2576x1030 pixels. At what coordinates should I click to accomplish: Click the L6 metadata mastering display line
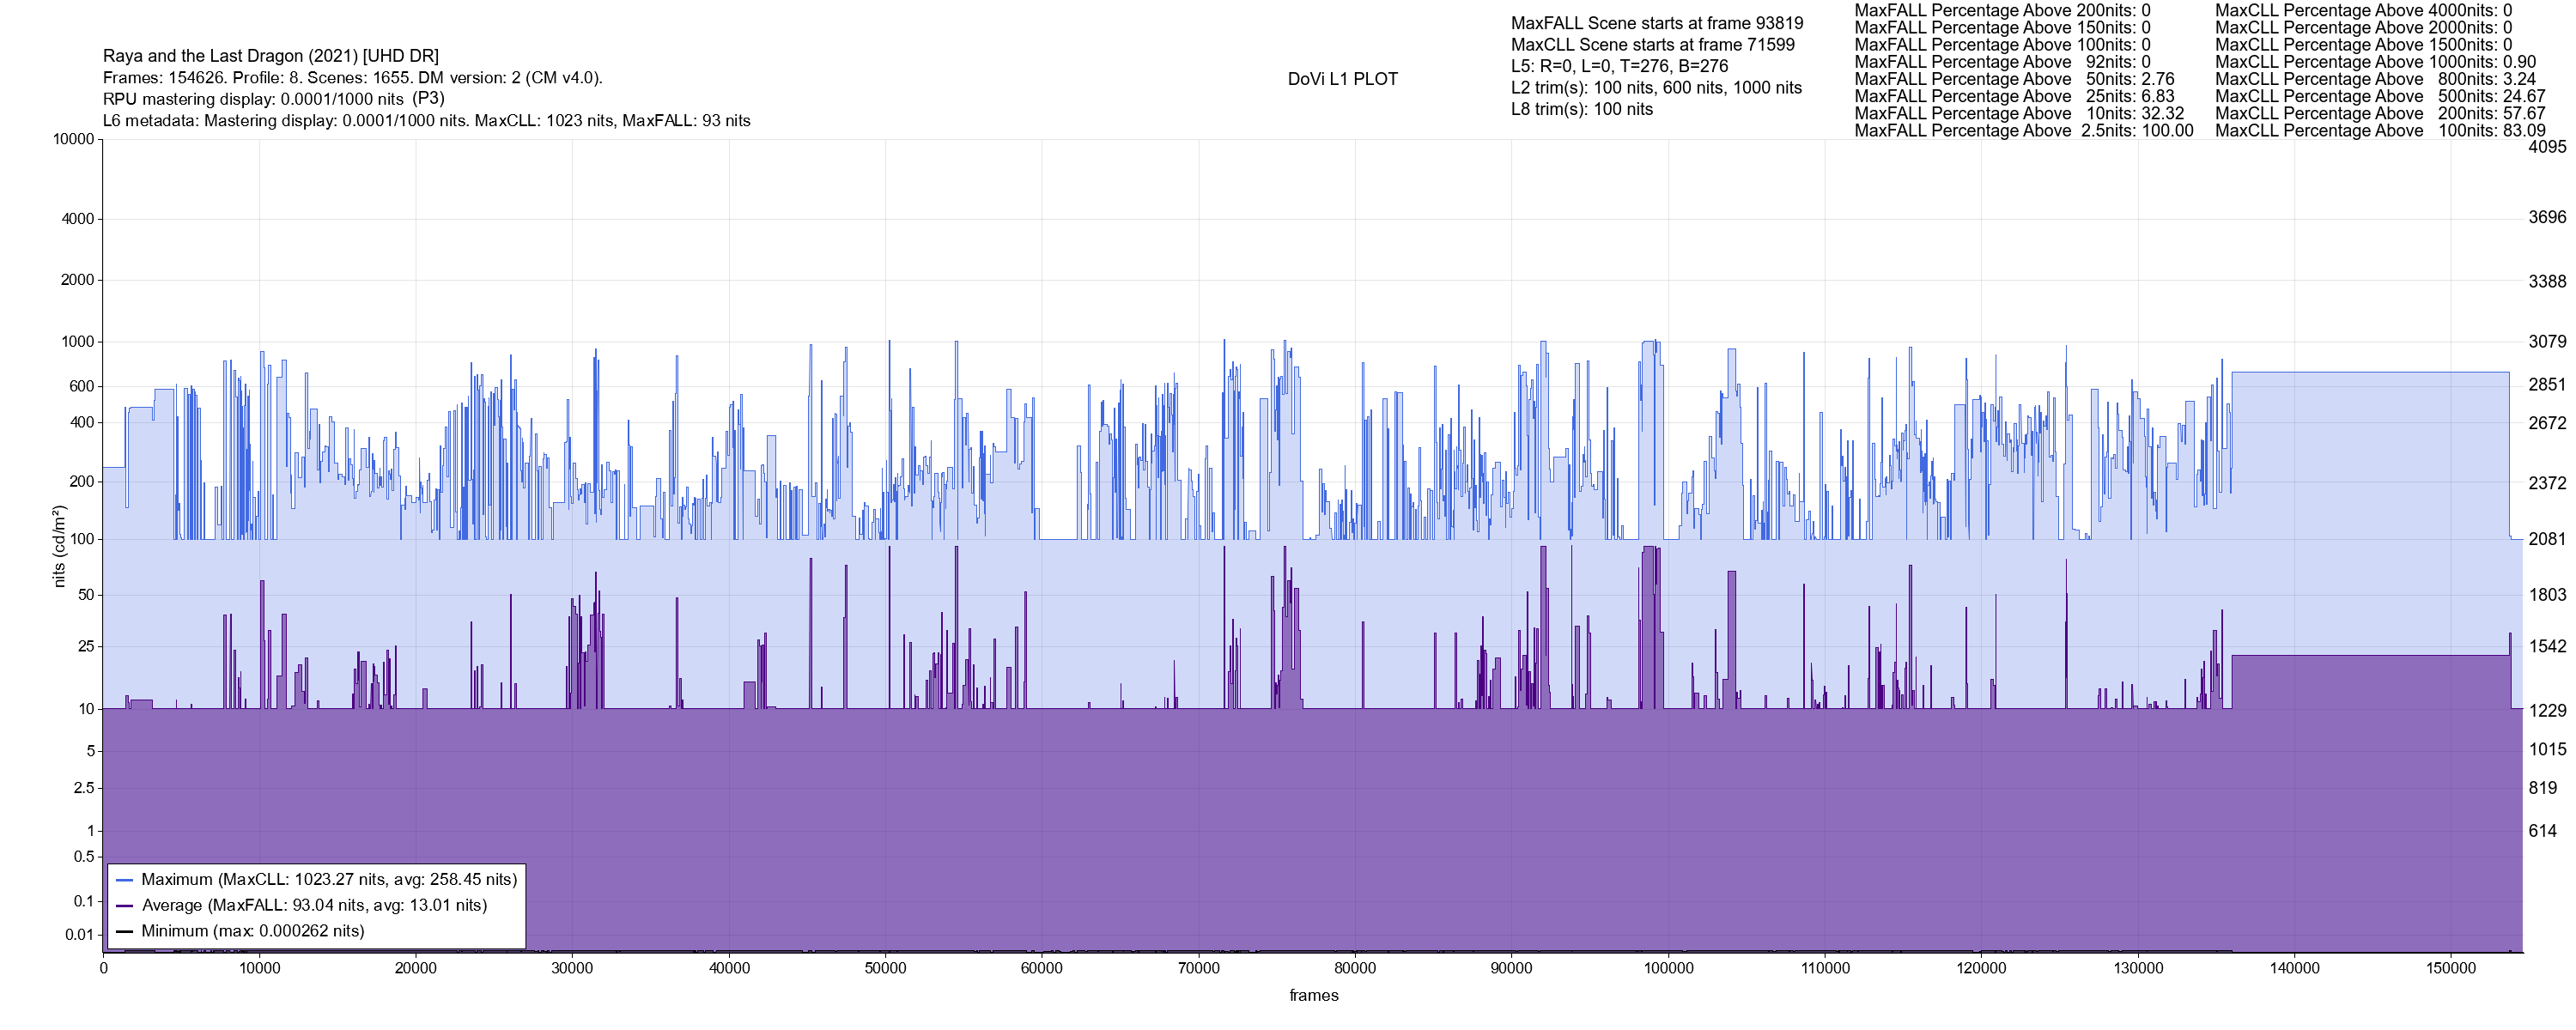tap(426, 121)
